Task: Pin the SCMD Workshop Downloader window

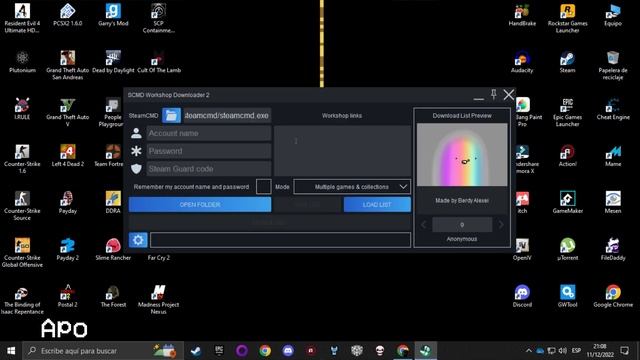Action: (493, 95)
